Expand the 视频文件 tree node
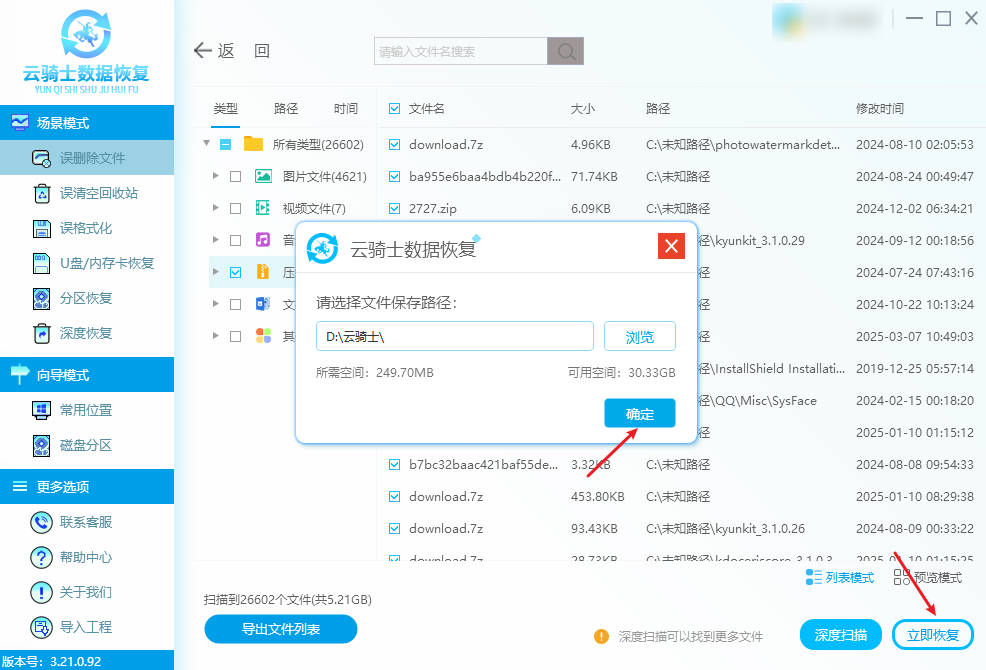 216,208
